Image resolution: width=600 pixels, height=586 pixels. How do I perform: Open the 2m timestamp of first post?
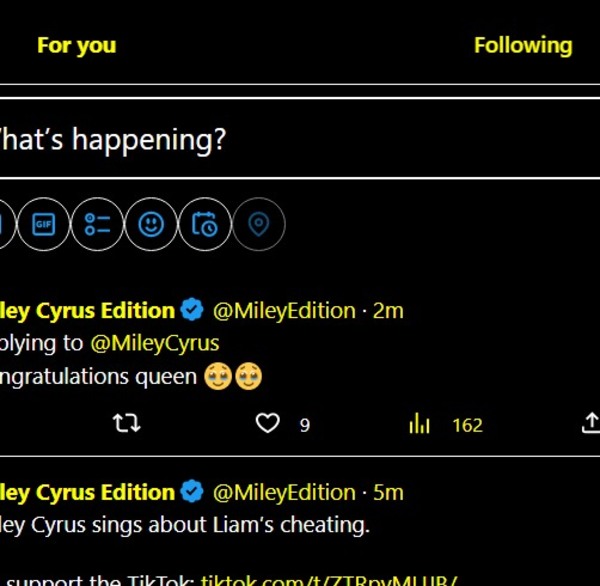[x=388, y=311]
